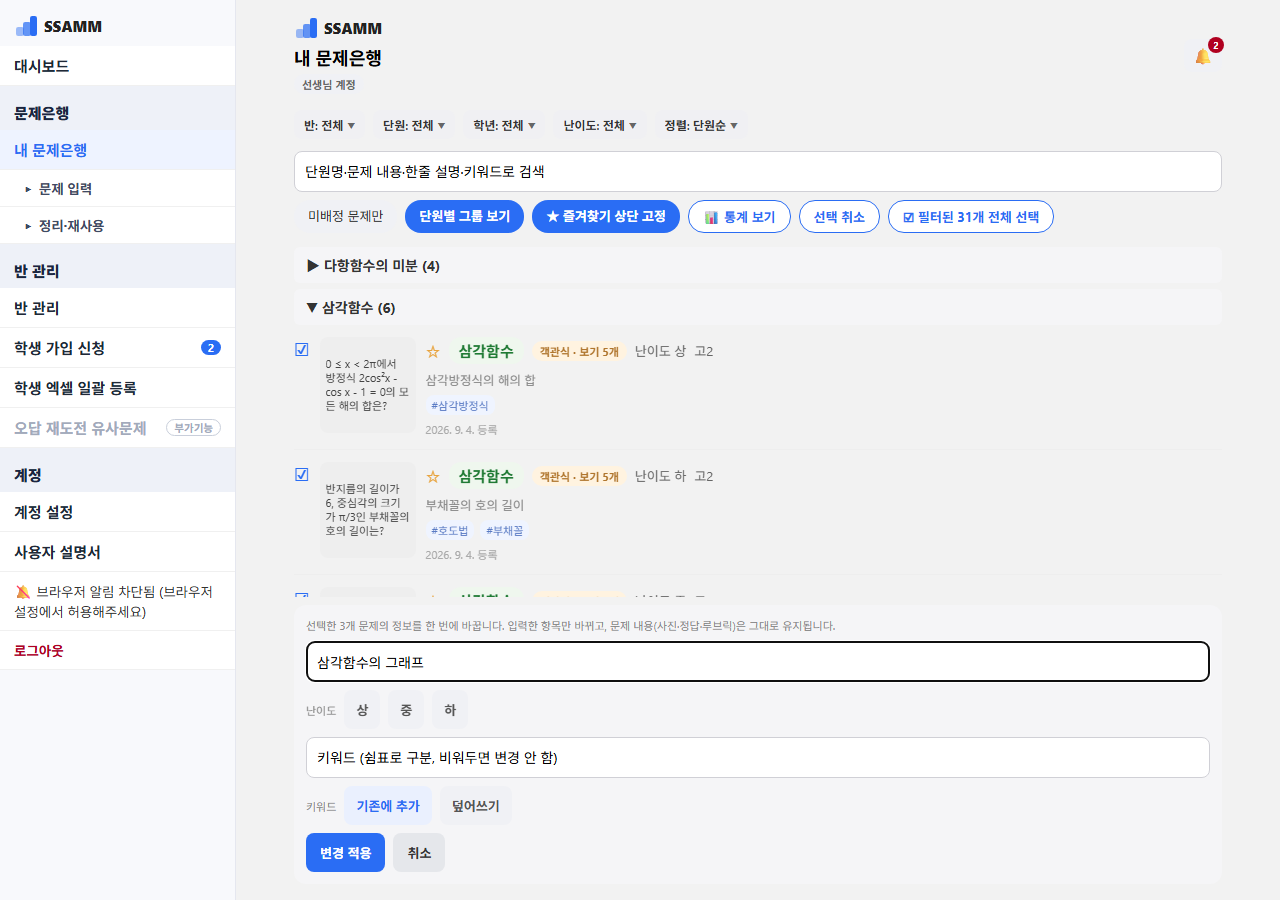The image size is (1280, 900).
Task: Click the 삼각함수의 그래프 unit name field
Action: 758,661
